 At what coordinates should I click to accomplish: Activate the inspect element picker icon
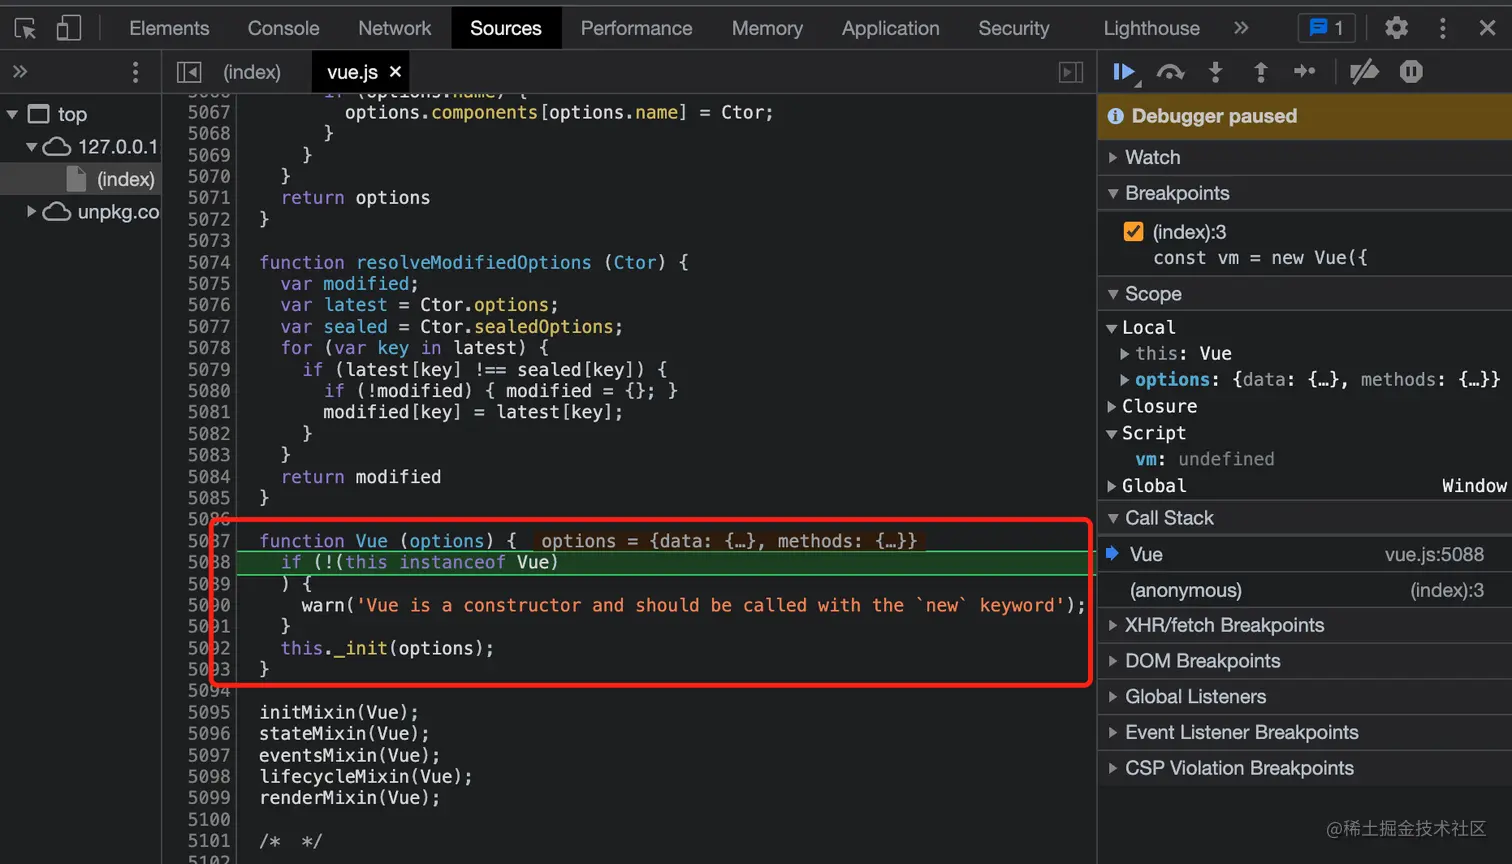coord(26,28)
